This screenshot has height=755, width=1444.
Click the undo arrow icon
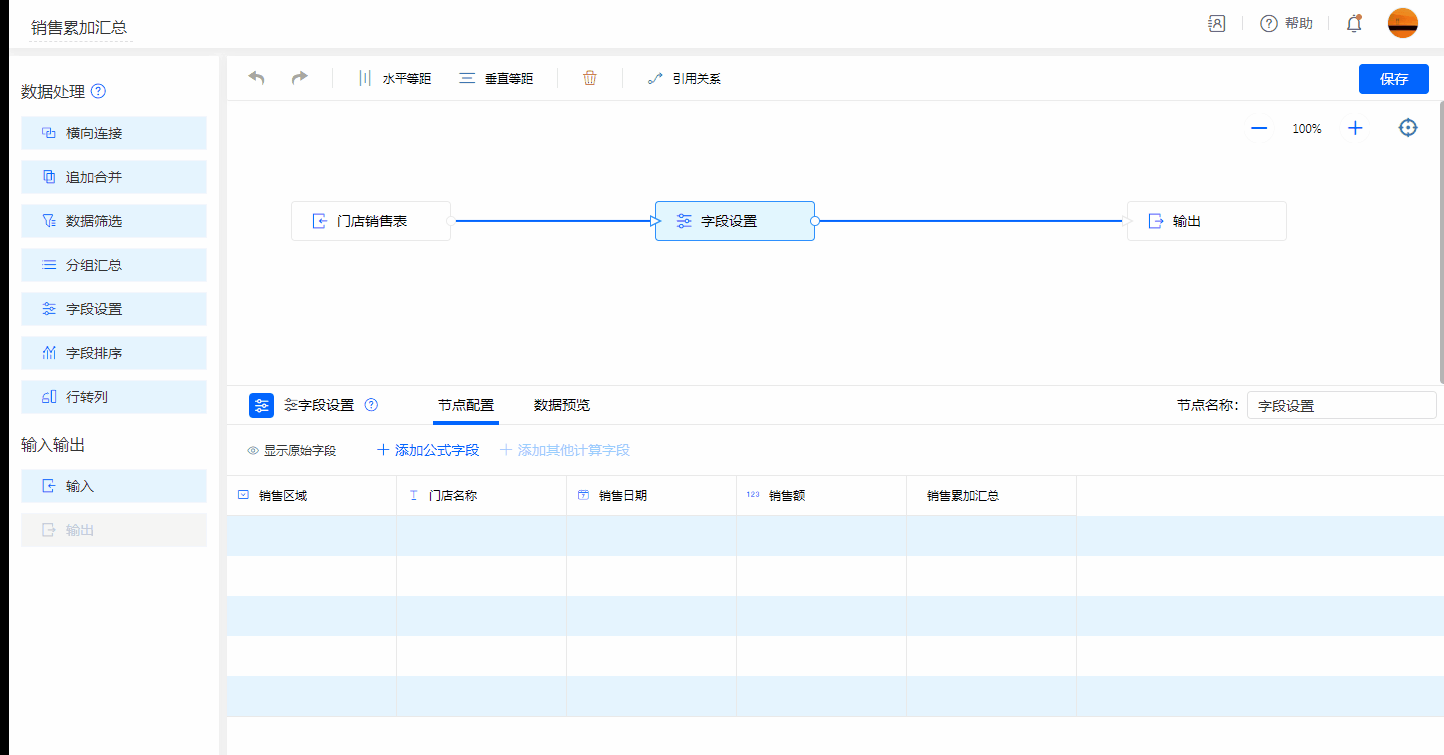[x=257, y=78]
